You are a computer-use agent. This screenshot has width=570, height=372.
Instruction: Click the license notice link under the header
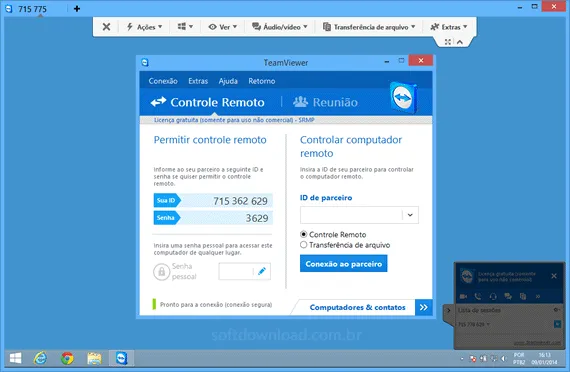pos(234,120)
